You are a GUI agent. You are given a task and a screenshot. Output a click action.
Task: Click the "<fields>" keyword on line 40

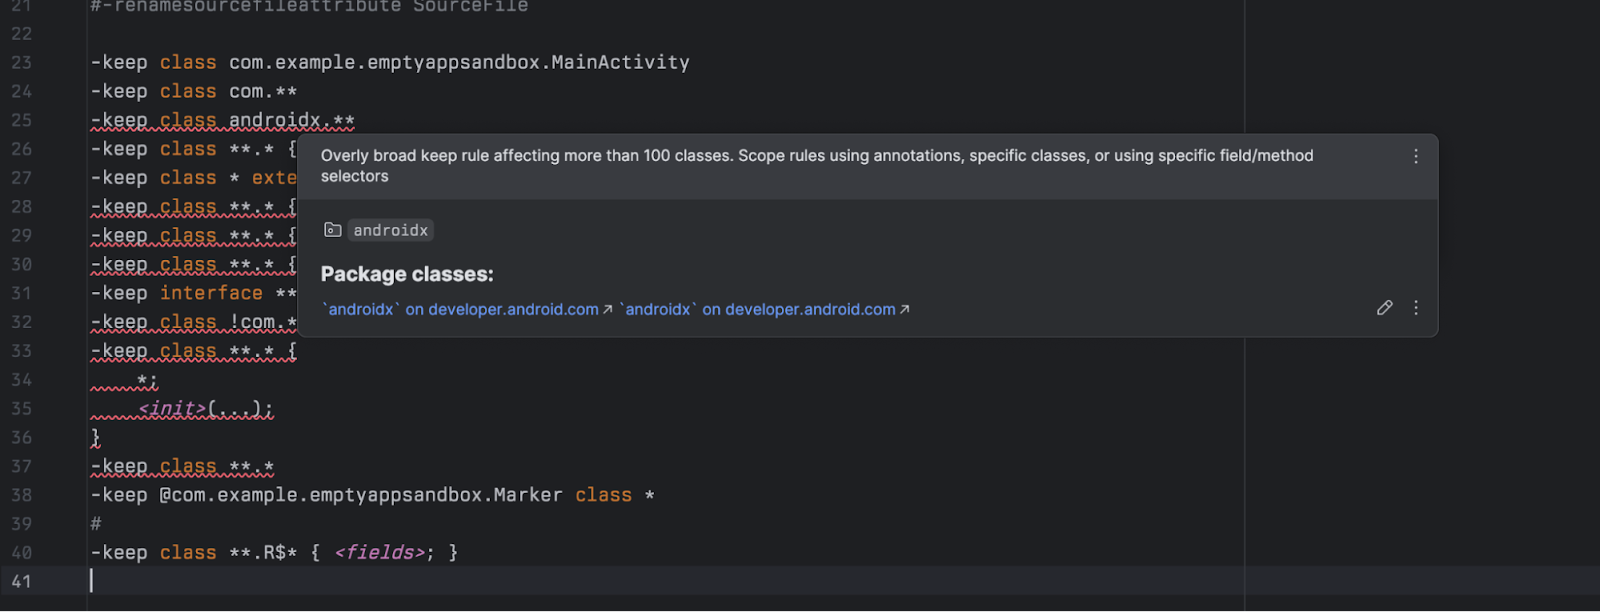(380, 552)
